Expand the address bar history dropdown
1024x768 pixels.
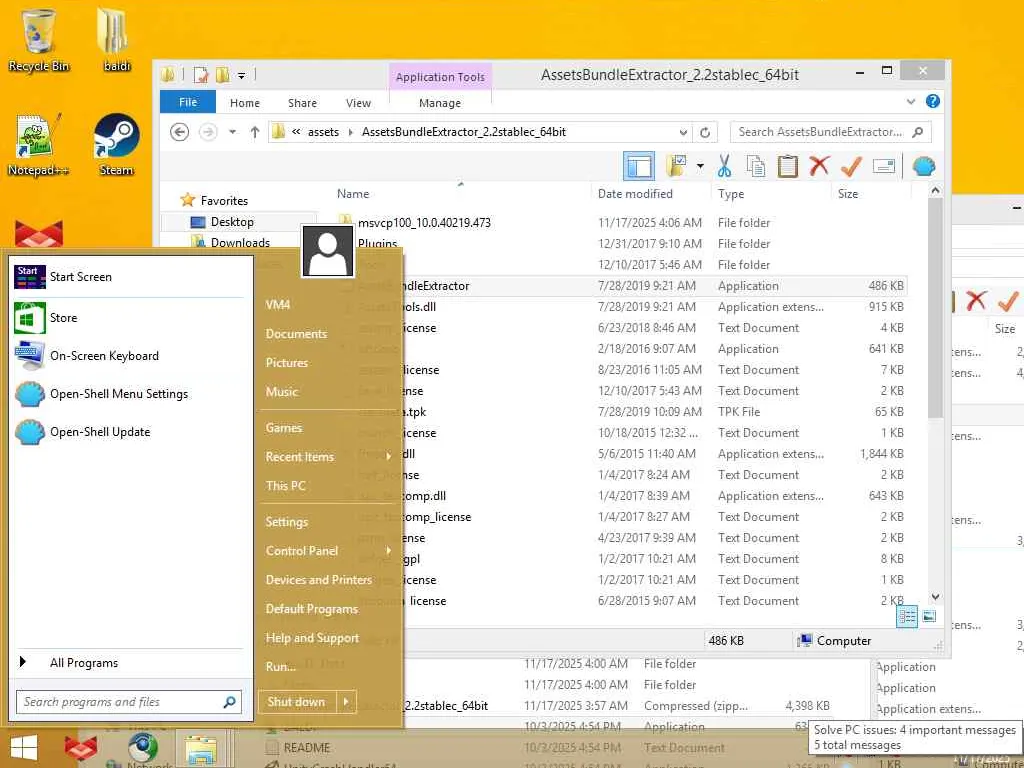(683, 133)
